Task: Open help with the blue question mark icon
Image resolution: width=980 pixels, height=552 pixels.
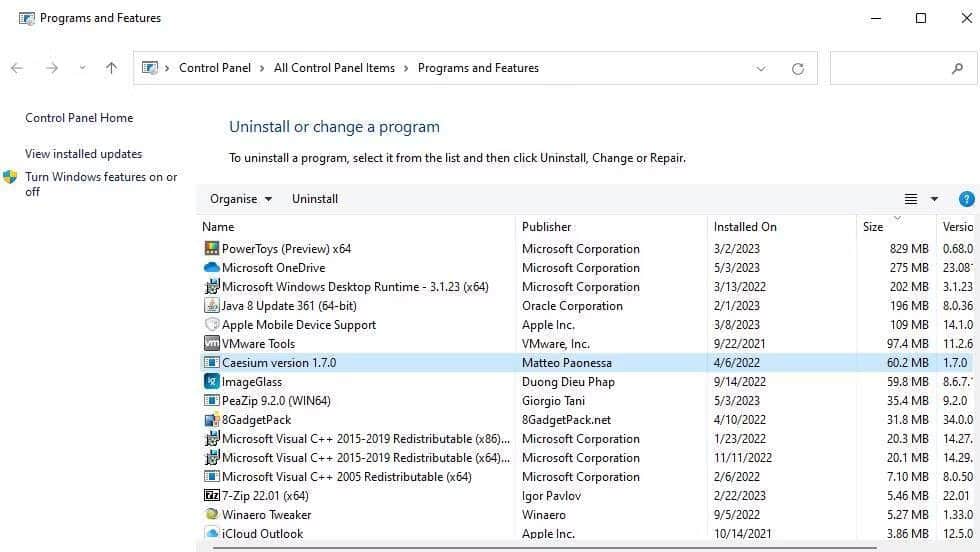Action: pyautogui.click(x=966, y=199)
